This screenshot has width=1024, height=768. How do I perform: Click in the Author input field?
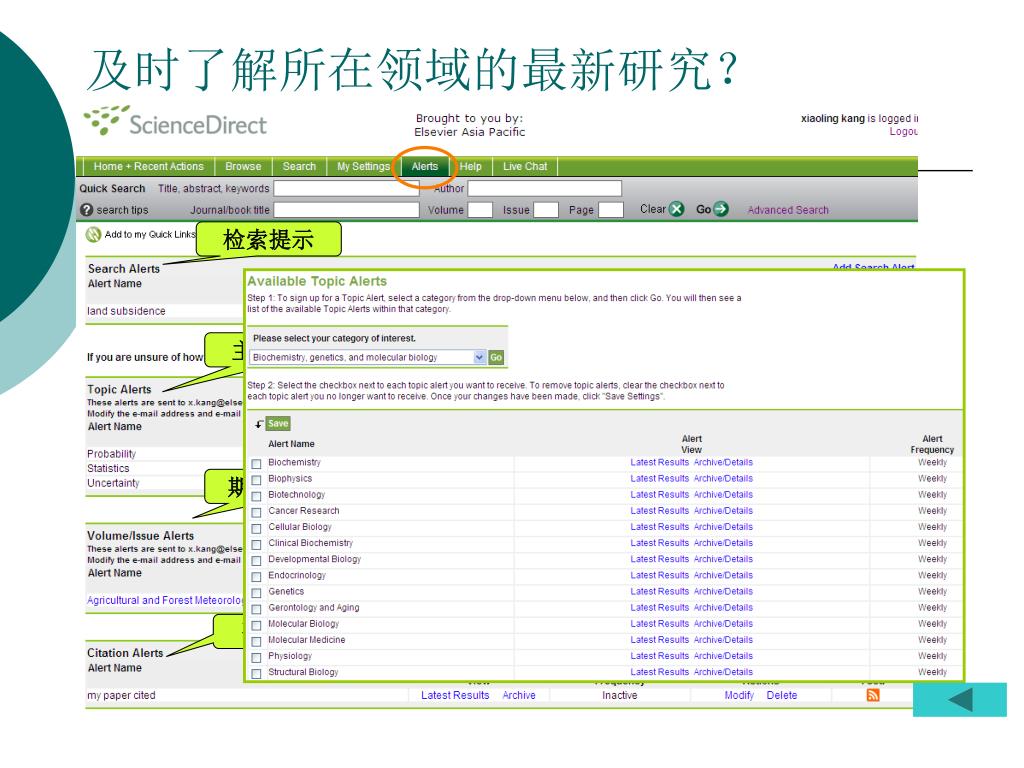[x=545, y=189]
